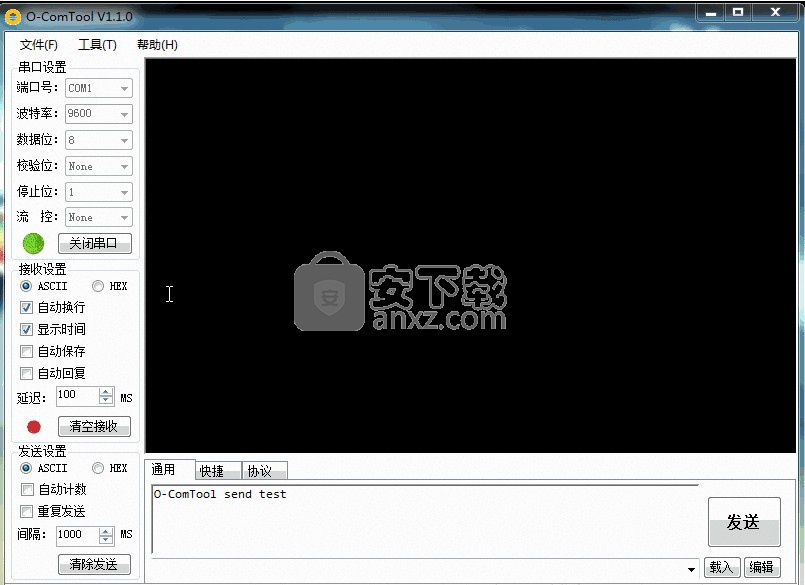Expand the 停止位 1 dropdown
This screenshot has height=585, width=805.
click(124, 192)
